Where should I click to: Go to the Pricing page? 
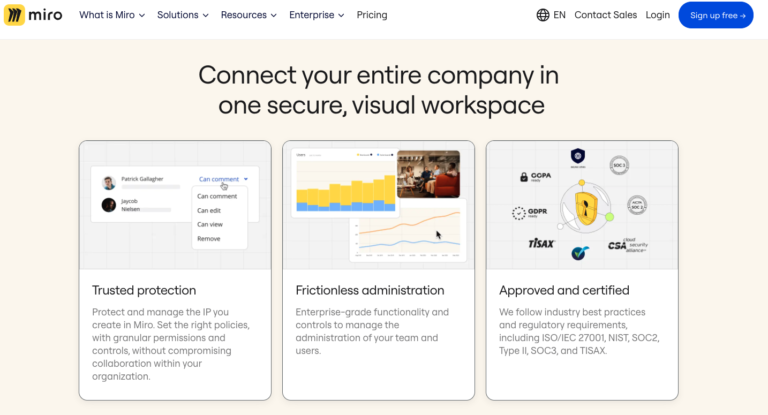tap(372, 15)
